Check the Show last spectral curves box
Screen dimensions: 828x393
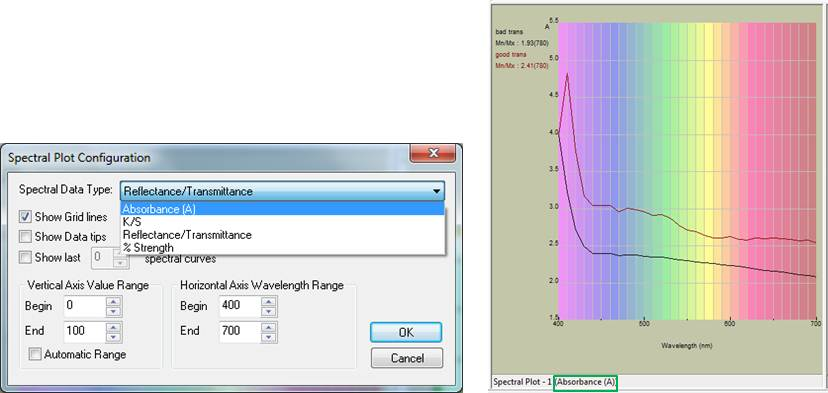point(25,257)
